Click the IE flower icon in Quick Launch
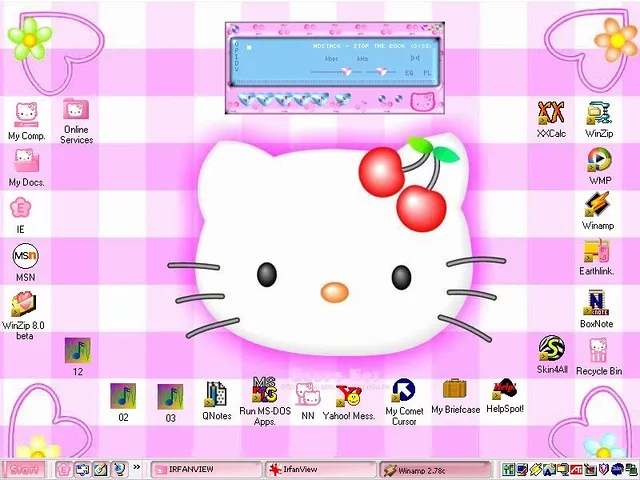This screenshot has height=480, width=640. [x=64, y=470]
